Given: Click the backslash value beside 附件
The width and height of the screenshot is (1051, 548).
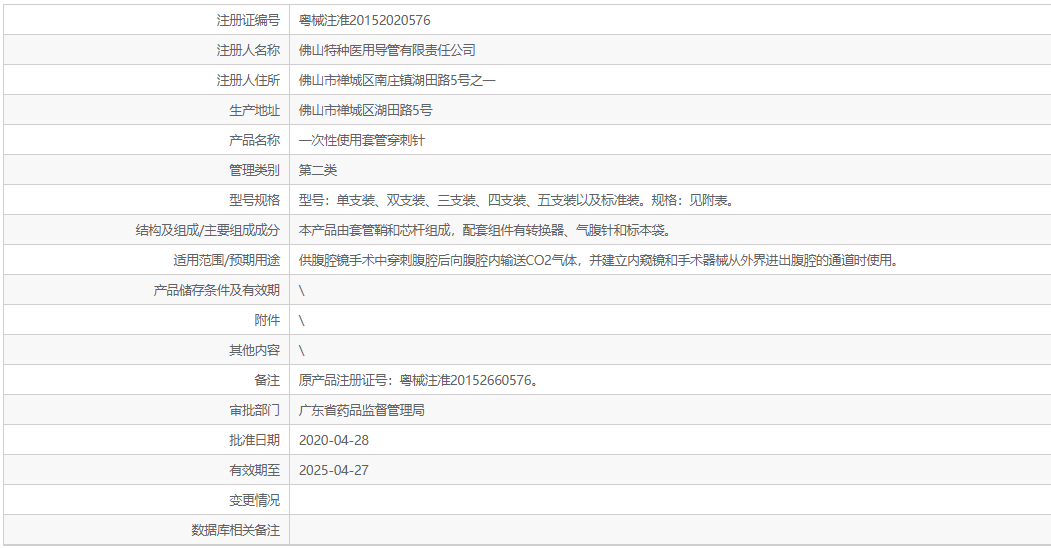Looking at the screenshot, I should tap(302, 320).
